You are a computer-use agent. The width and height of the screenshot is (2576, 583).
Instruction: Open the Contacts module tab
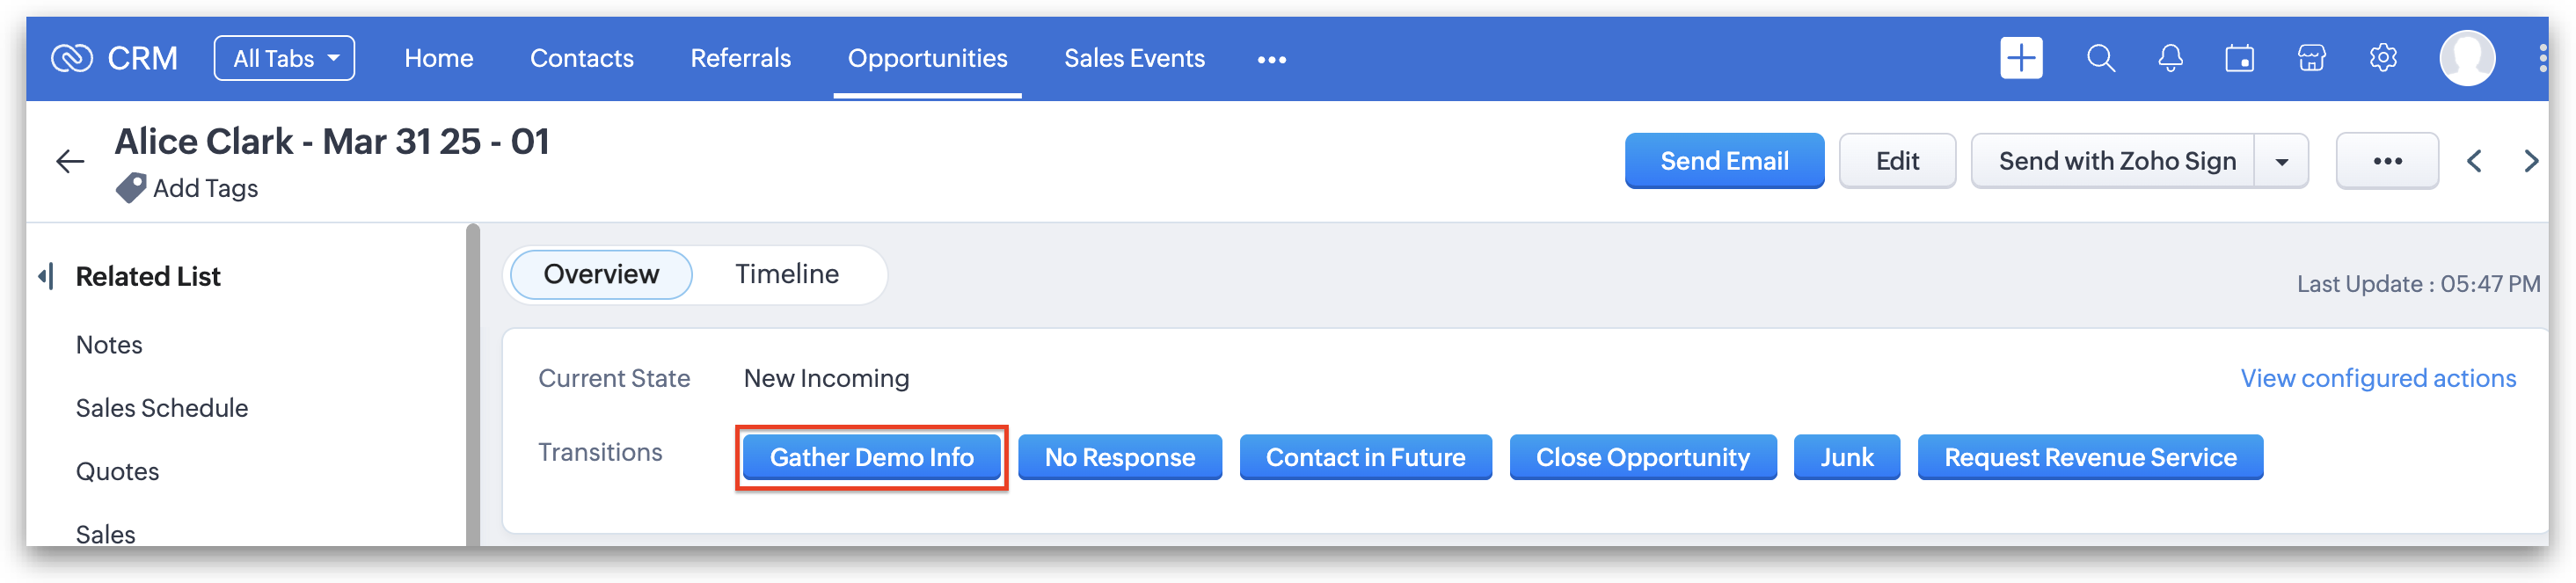(581, 58)
